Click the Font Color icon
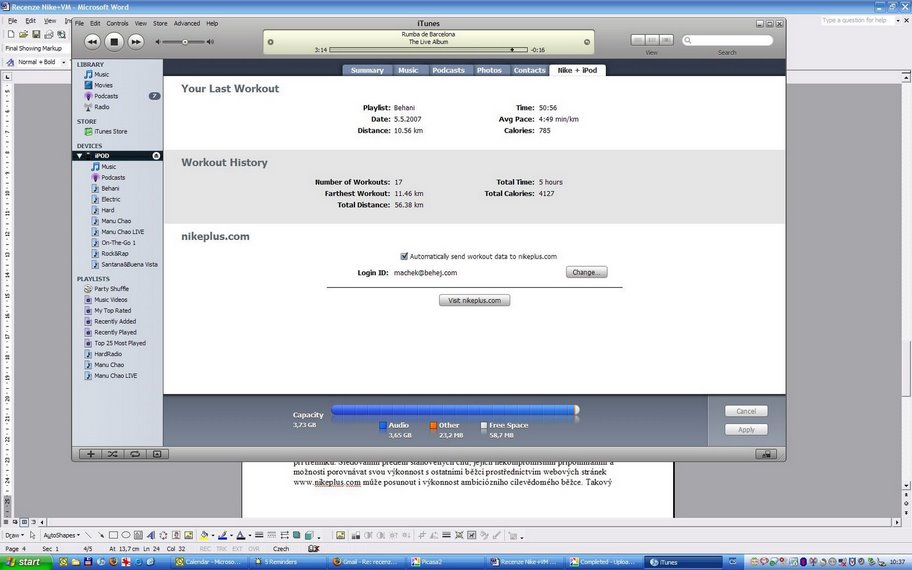This screenshot has height=570, width=912. [240, 535]
